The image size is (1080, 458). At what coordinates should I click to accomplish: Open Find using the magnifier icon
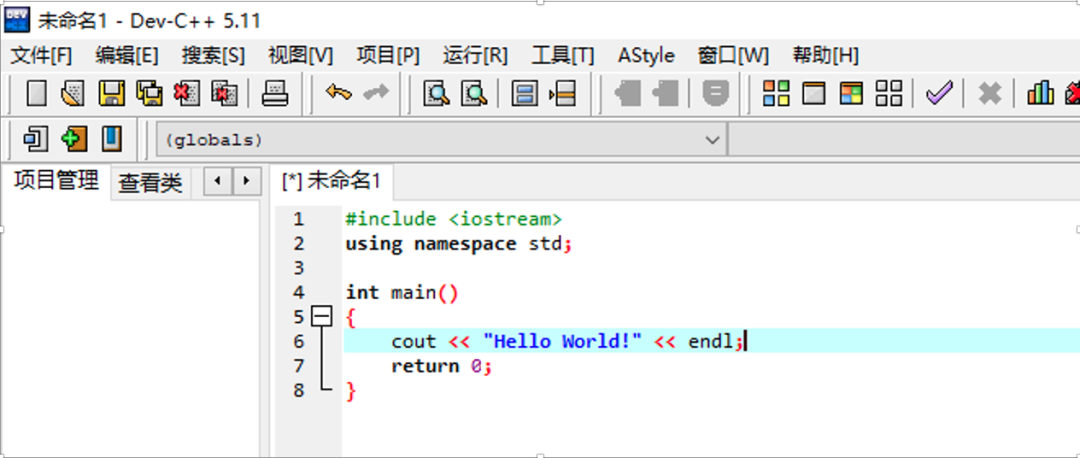[x=436, y=93]
